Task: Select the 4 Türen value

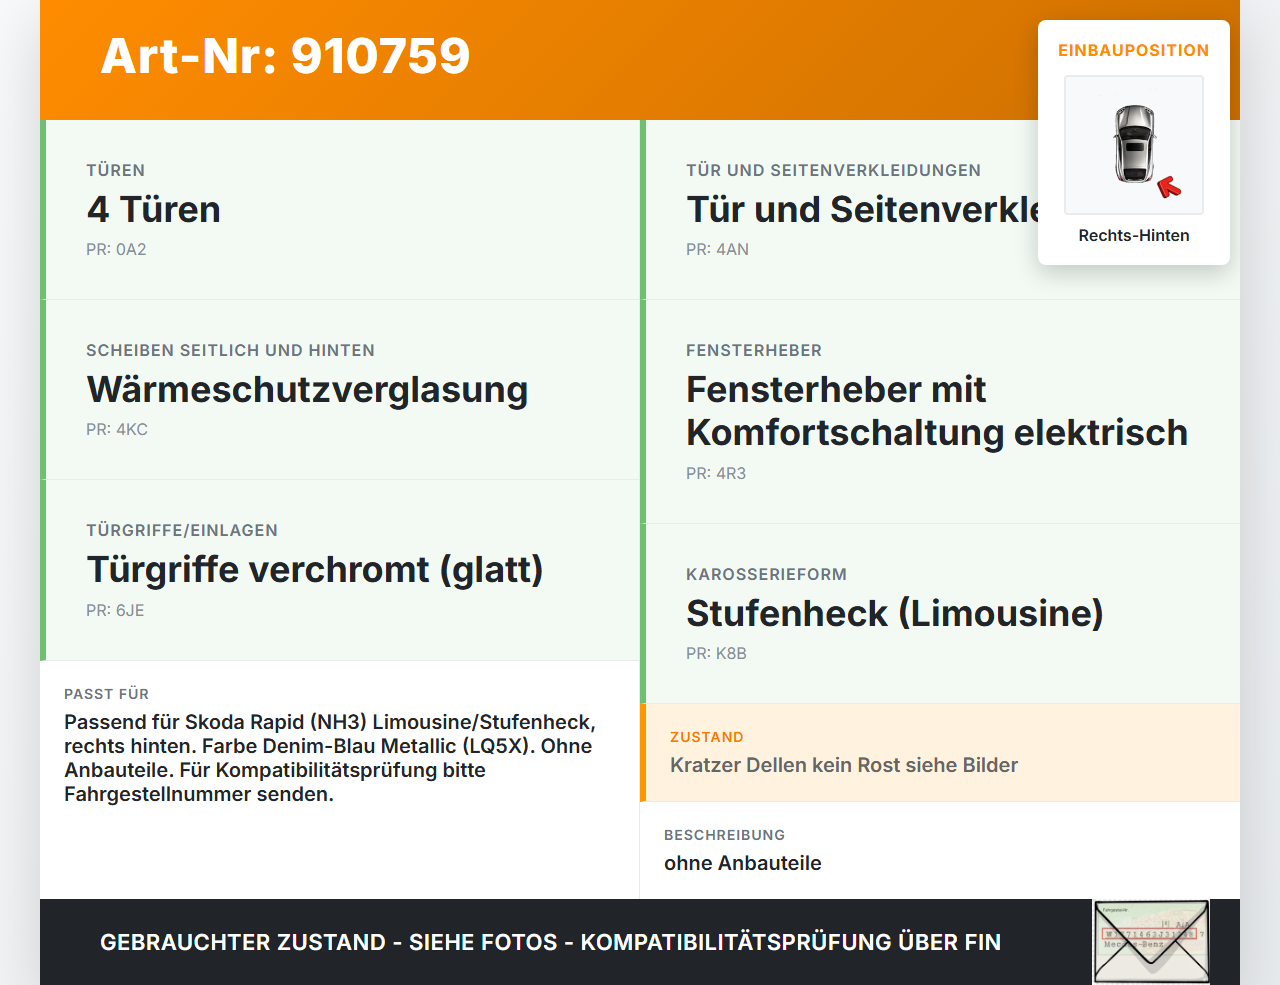Action: pos(154,209)
